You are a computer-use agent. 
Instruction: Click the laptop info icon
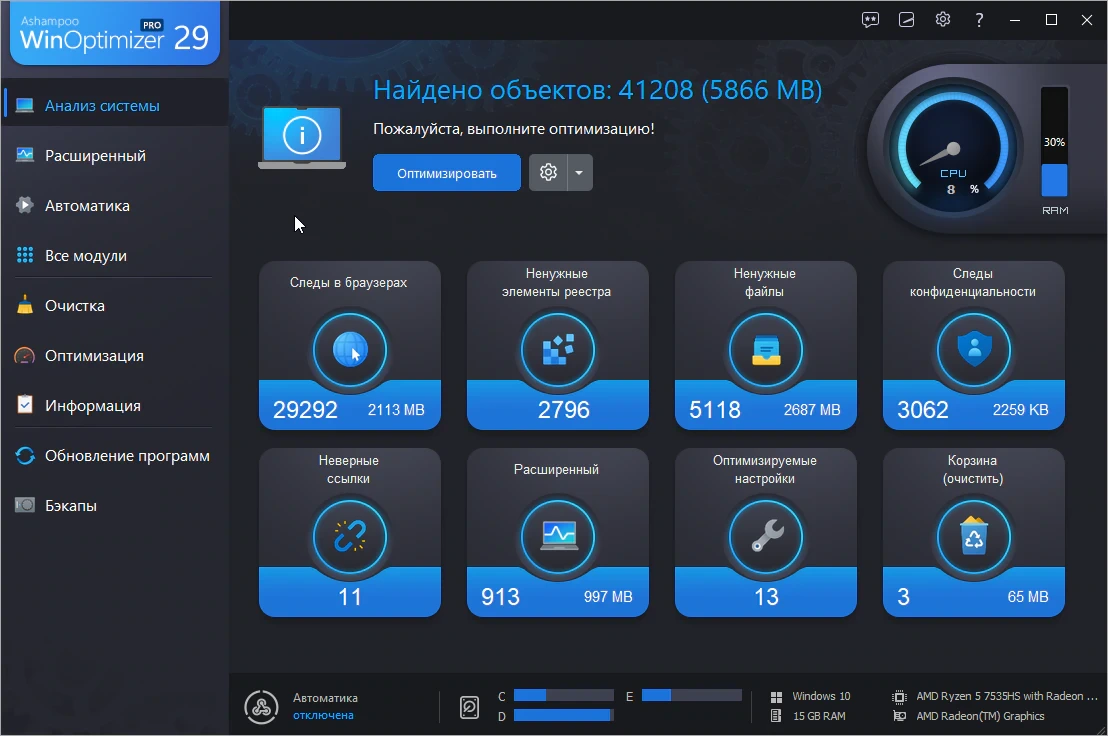[x=302, y=137]
